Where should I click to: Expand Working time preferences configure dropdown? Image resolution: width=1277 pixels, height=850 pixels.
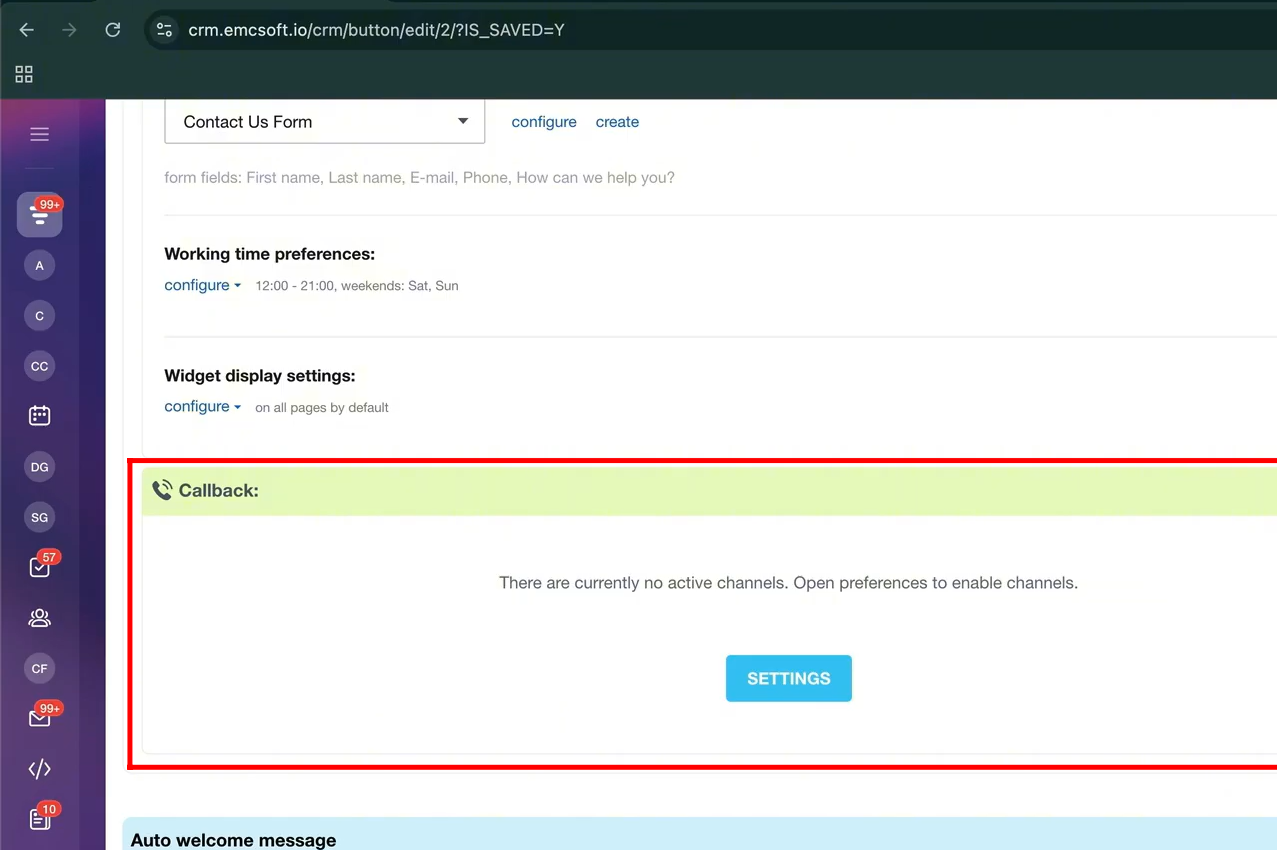[202, 285]
